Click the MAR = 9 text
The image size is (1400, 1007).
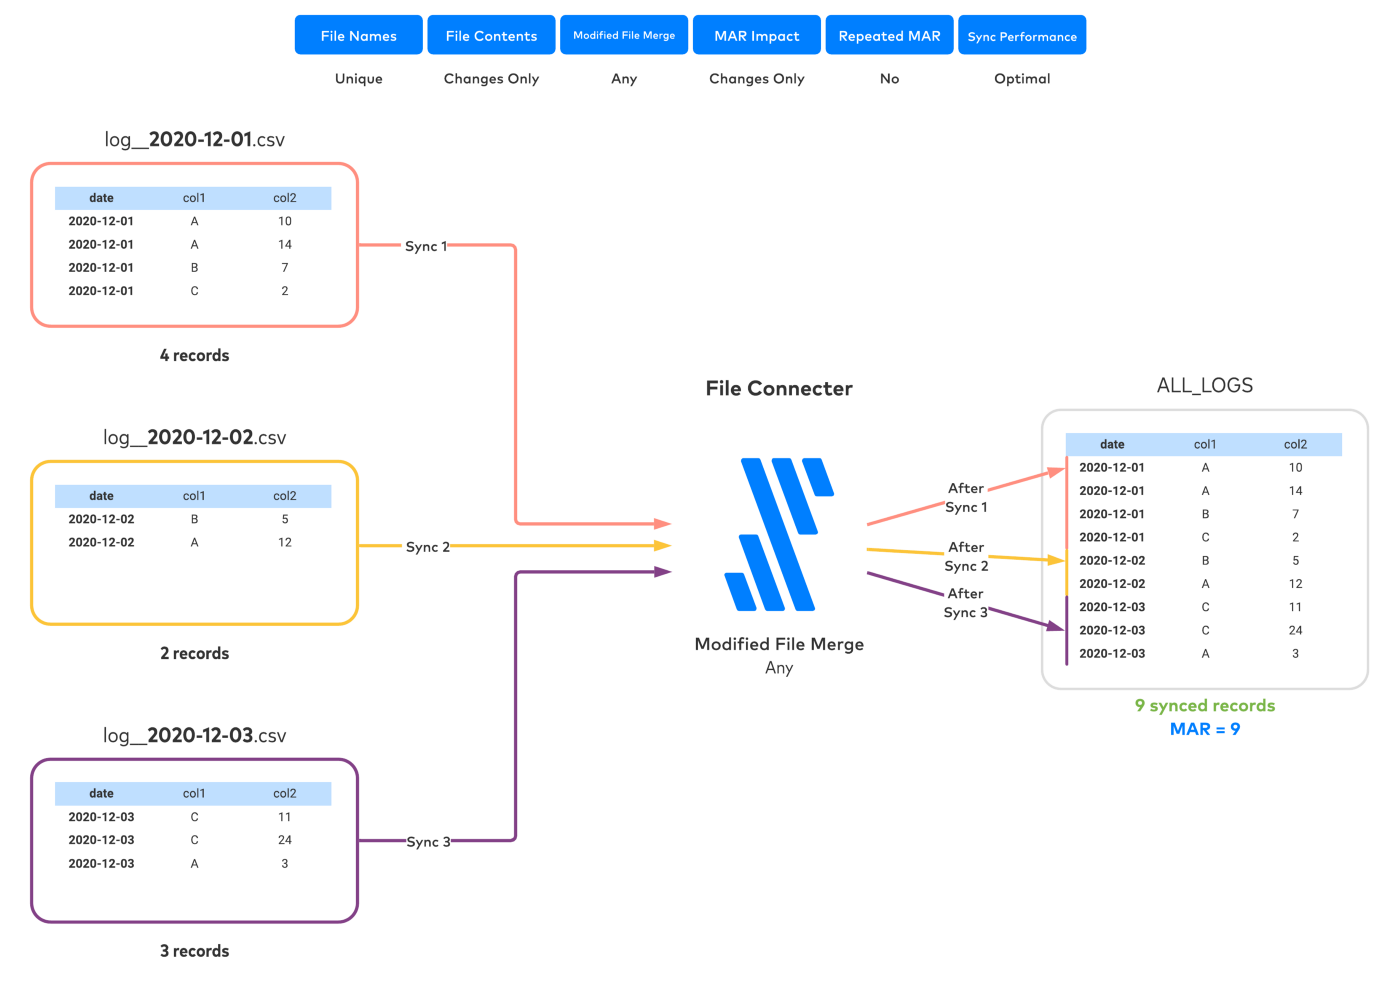coord(1204,730)
